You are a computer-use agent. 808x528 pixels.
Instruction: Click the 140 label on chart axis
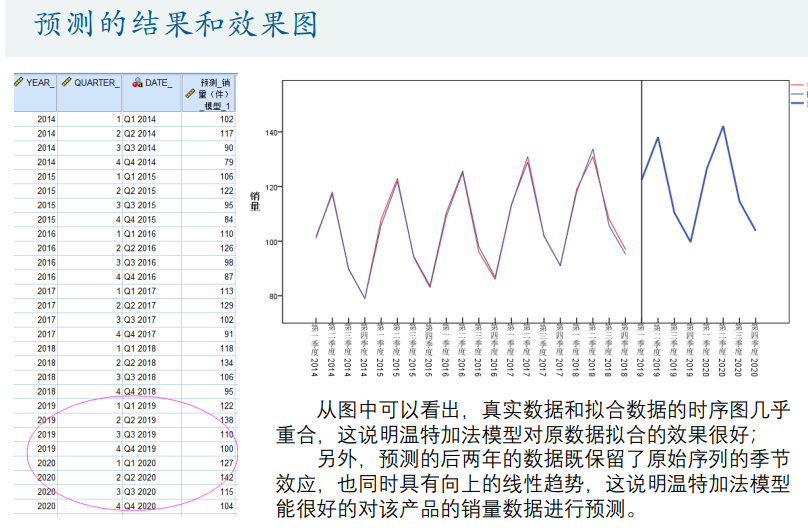tap(272, 133)
